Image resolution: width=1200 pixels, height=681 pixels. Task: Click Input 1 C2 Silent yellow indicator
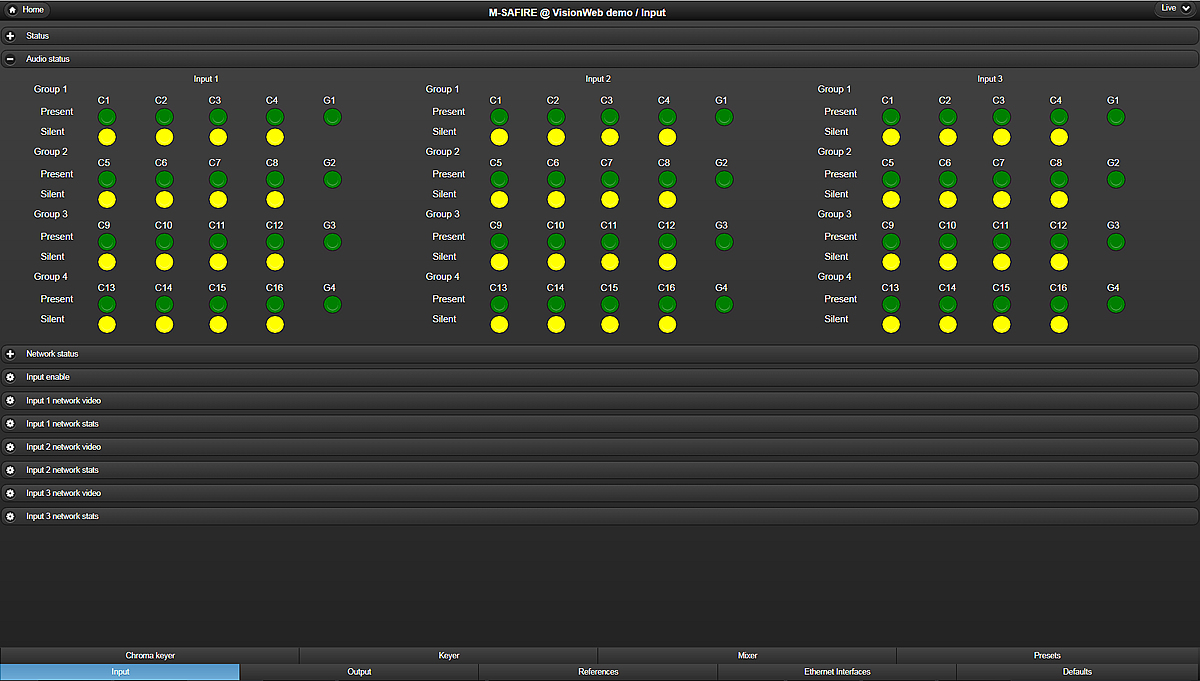(x=164, y=137)
